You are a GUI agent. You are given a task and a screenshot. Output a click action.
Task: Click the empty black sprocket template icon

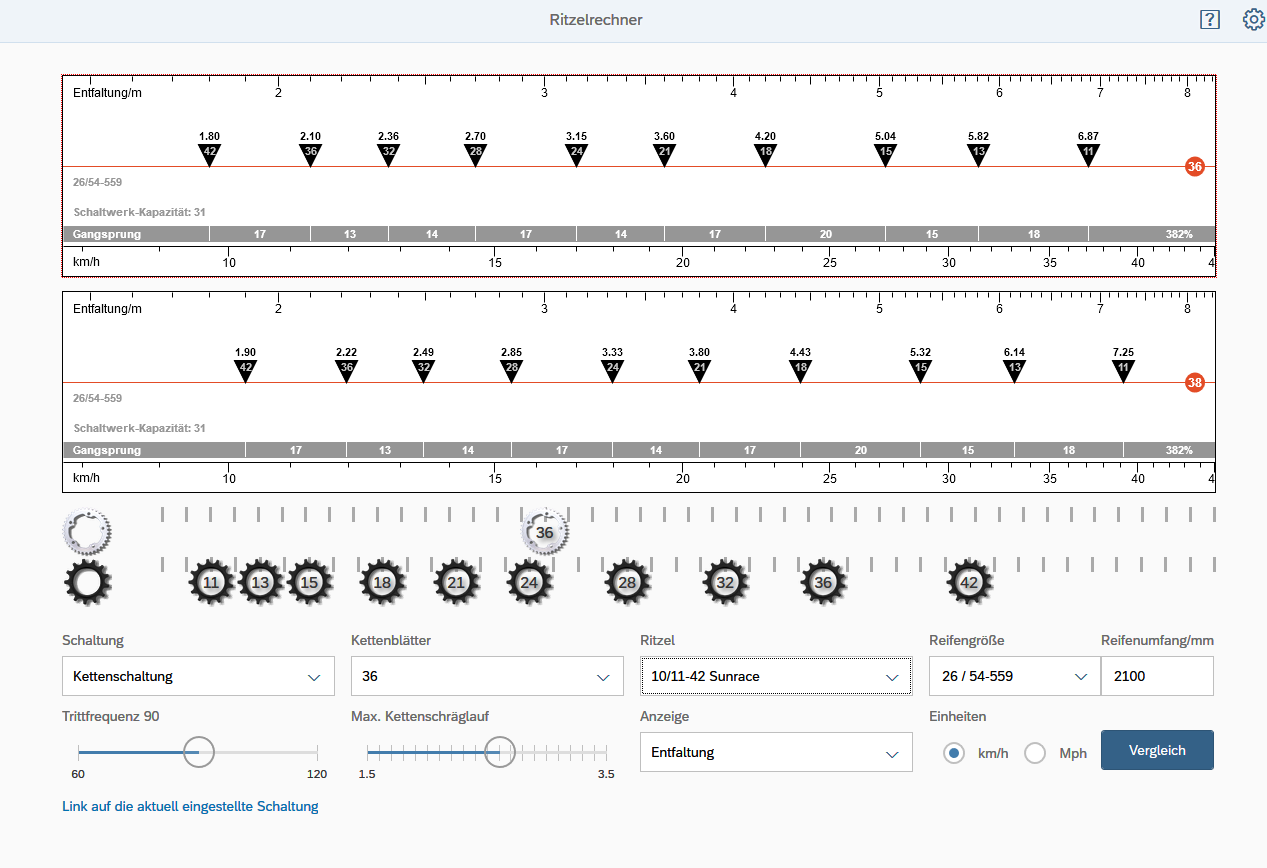[87, 582]
